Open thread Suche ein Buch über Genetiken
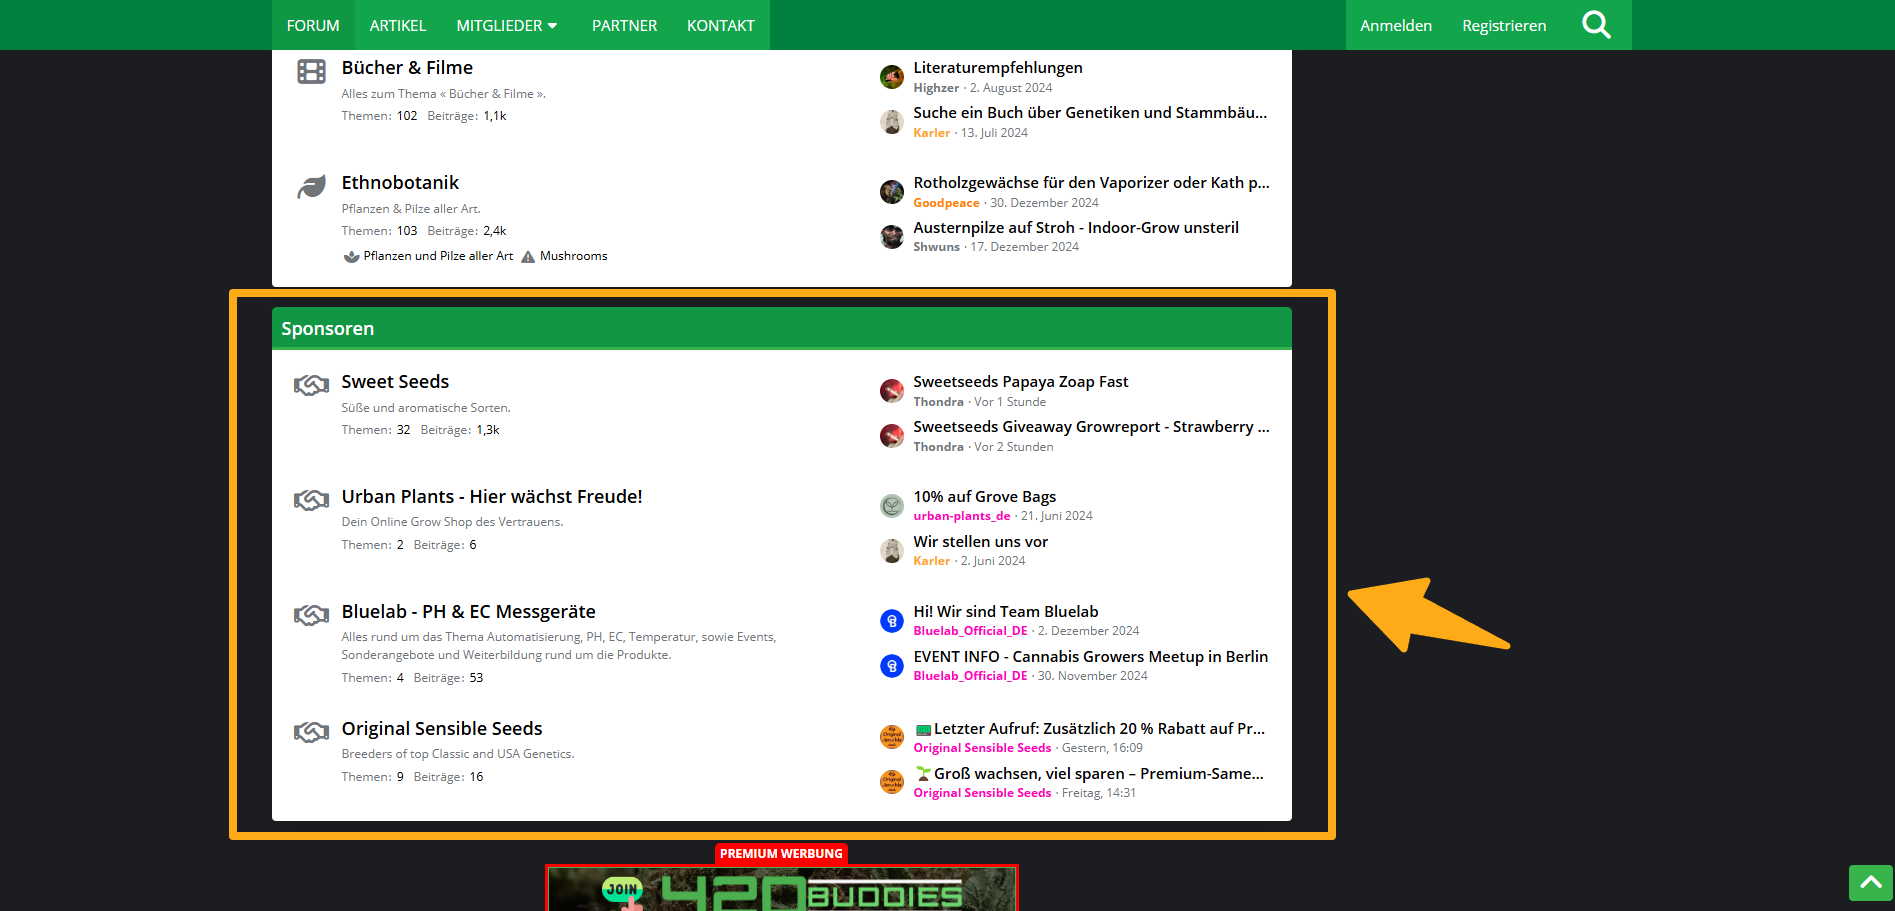Viewport: 1895px width, 911px height. tap(1090, 113)
